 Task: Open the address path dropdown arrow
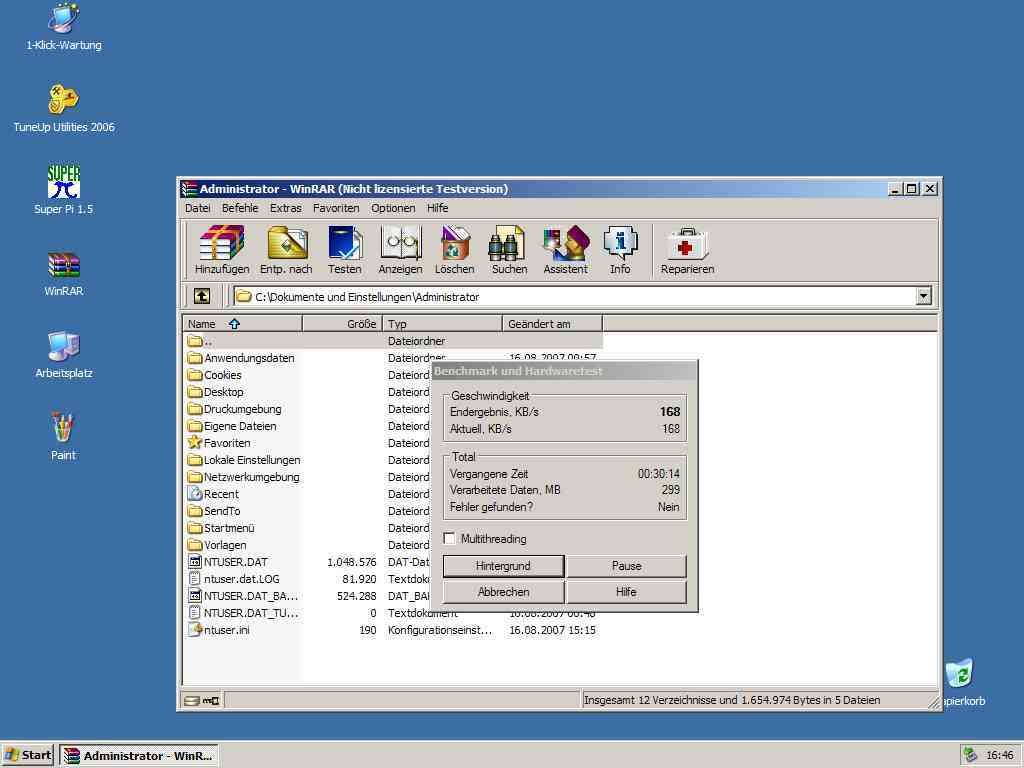pos(923,296)
